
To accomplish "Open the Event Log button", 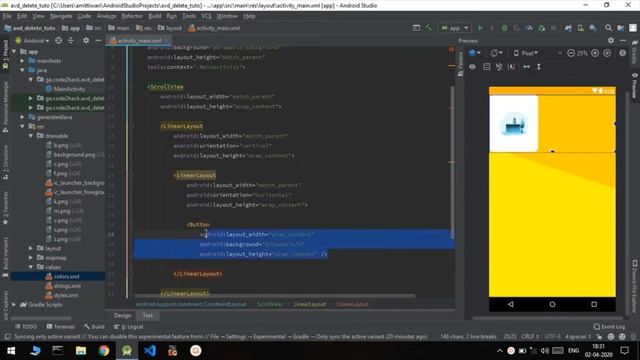I will point(609,327).
